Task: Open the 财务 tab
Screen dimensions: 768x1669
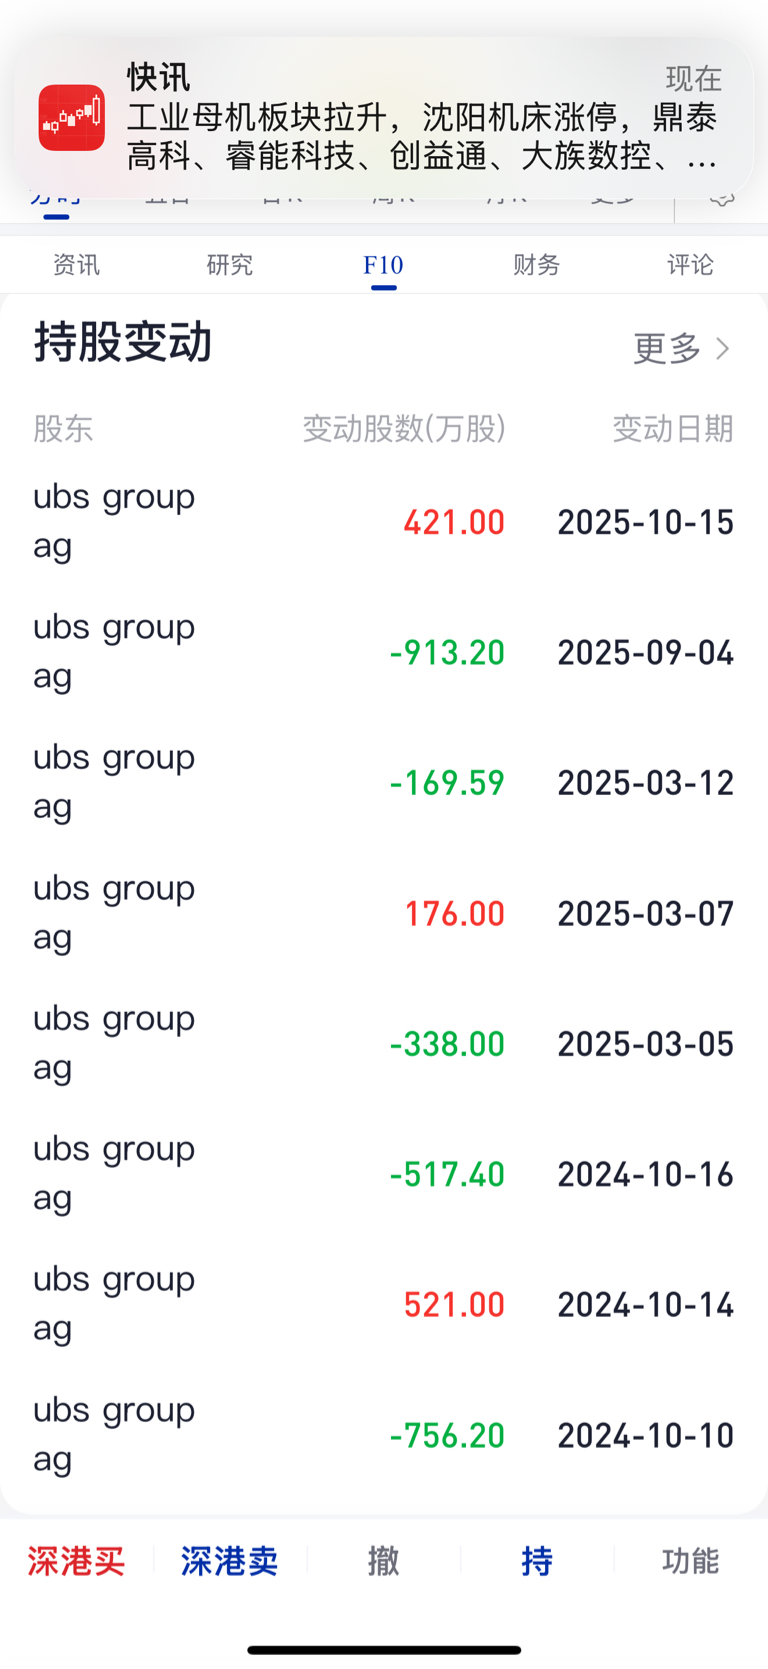Action: click(x=537, y=265)
